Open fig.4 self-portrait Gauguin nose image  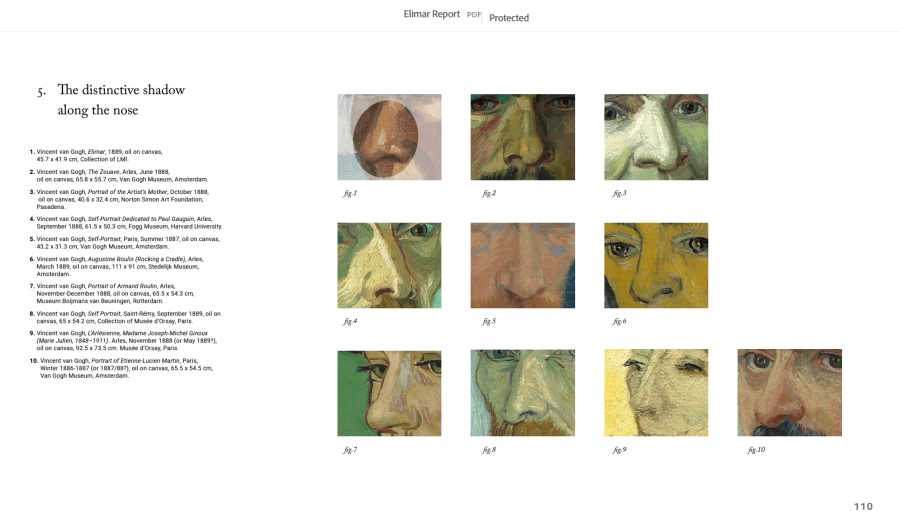(389, 265)
